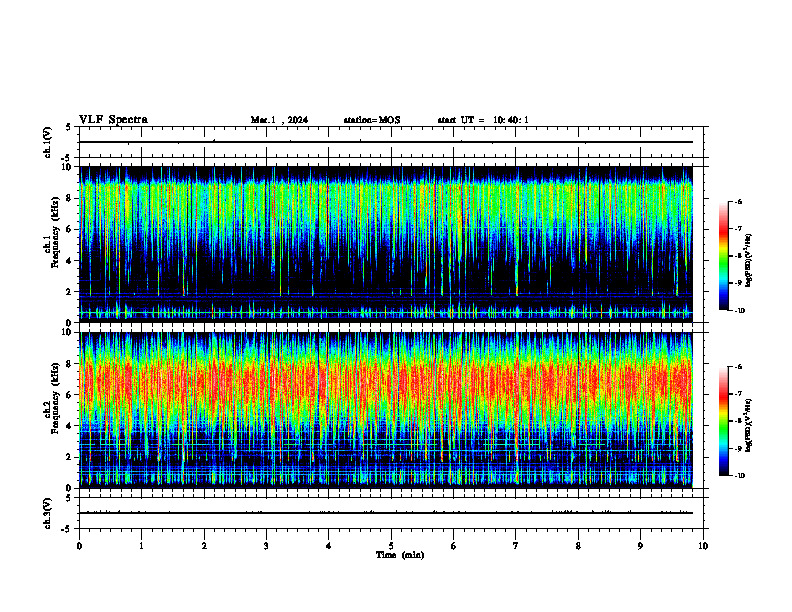Image resolution: width=792 pixels, height=612 pixels.
Task: Click time axis tick label '7'
Action: 516,546
